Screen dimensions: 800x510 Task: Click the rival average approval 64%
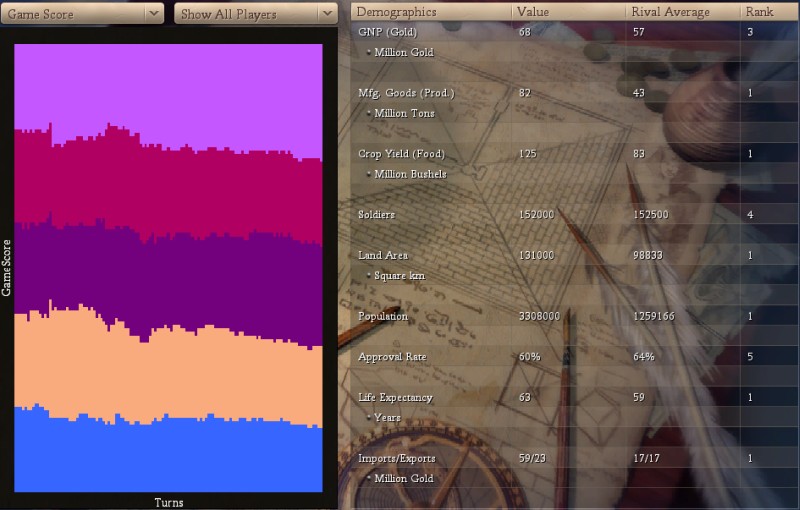(644, 357)
